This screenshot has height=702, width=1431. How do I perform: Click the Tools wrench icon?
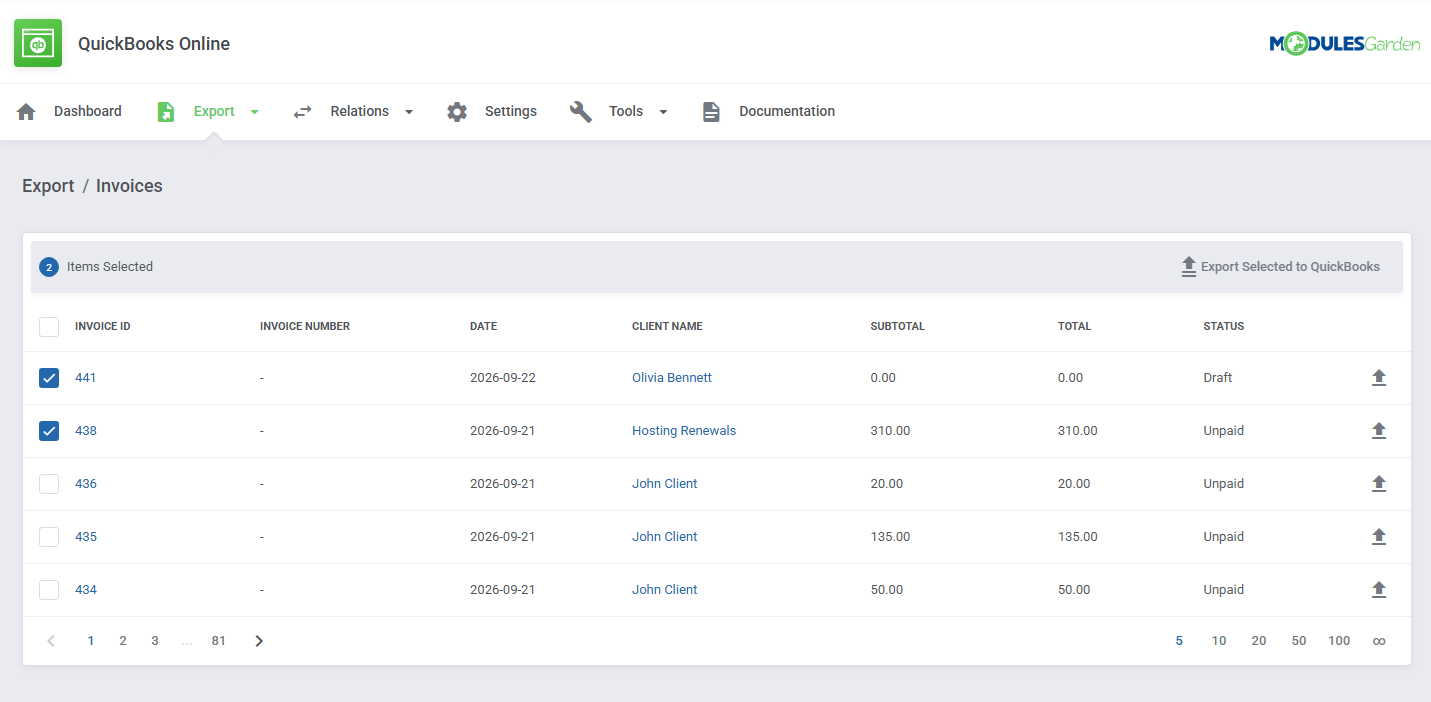click(581, 111)
